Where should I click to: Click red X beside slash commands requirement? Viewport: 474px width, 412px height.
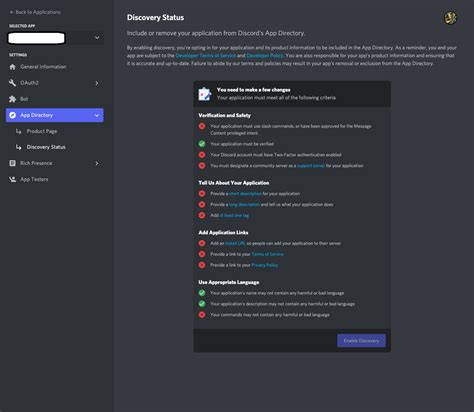(202, 126)
